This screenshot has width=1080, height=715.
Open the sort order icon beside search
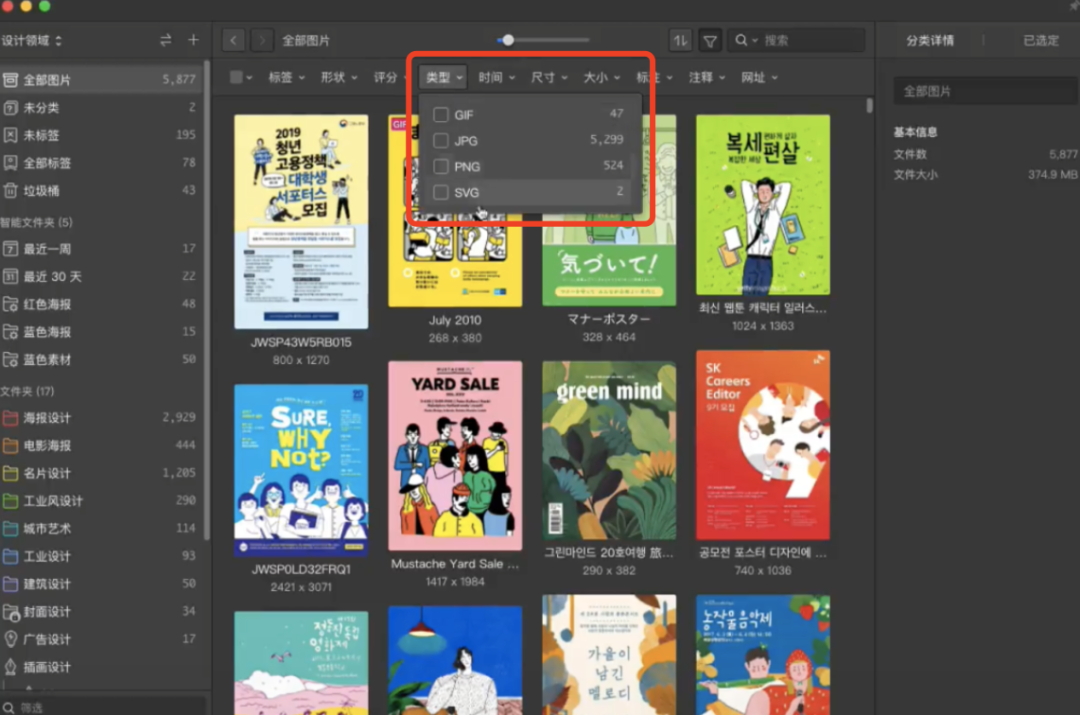pos(679,39)
